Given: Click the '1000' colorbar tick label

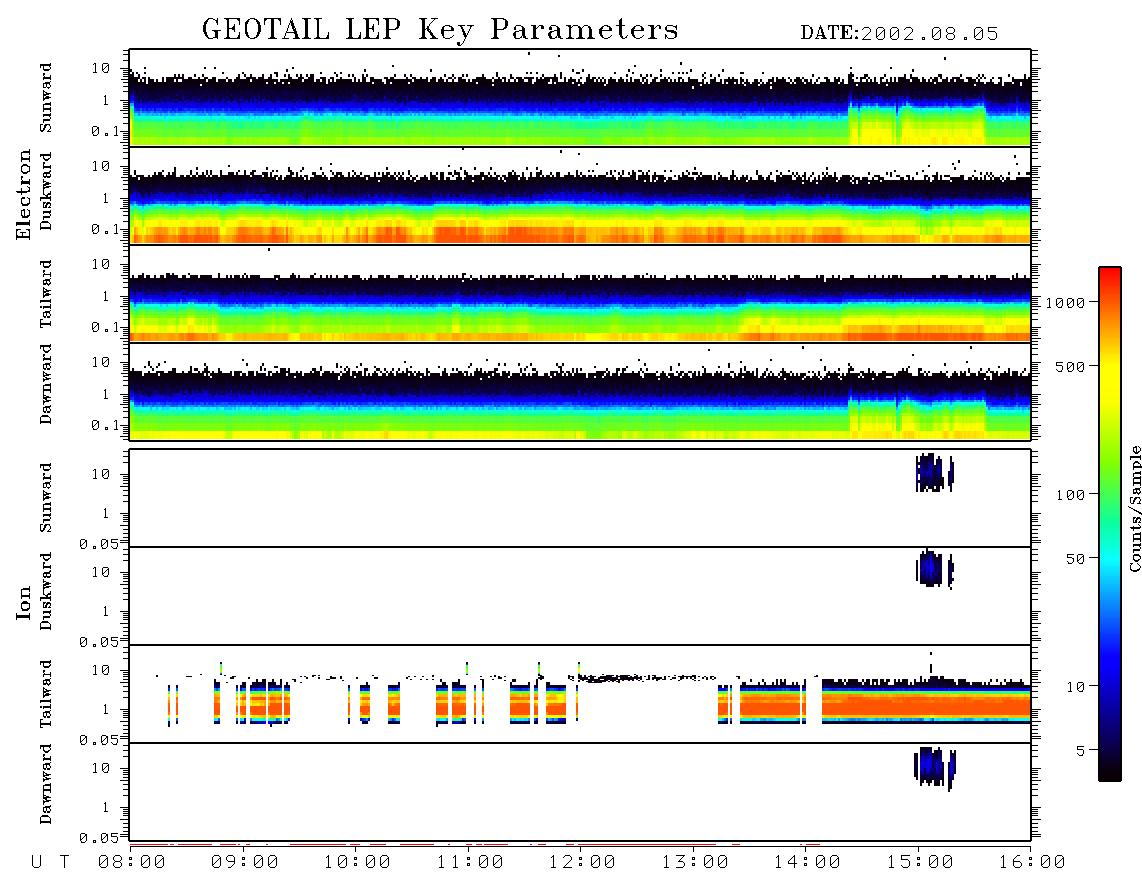Looking at the screenshot, I should tap(1065, 303).
